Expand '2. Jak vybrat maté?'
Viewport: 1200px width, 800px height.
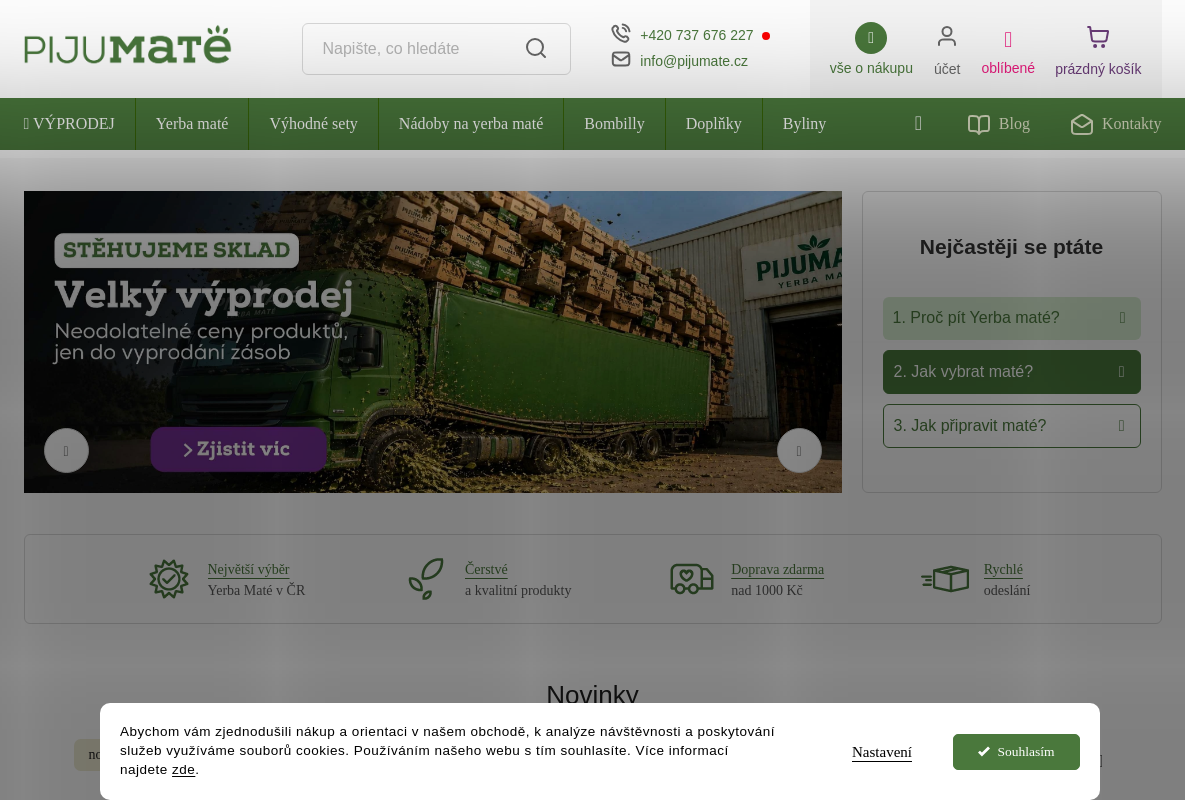pos(1011,372)
